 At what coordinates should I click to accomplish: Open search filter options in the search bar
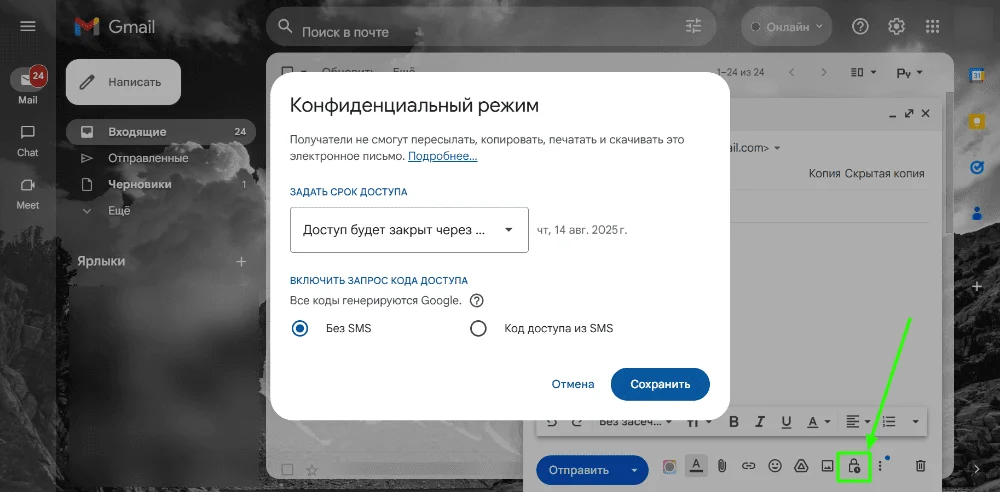tap(693, 26)
